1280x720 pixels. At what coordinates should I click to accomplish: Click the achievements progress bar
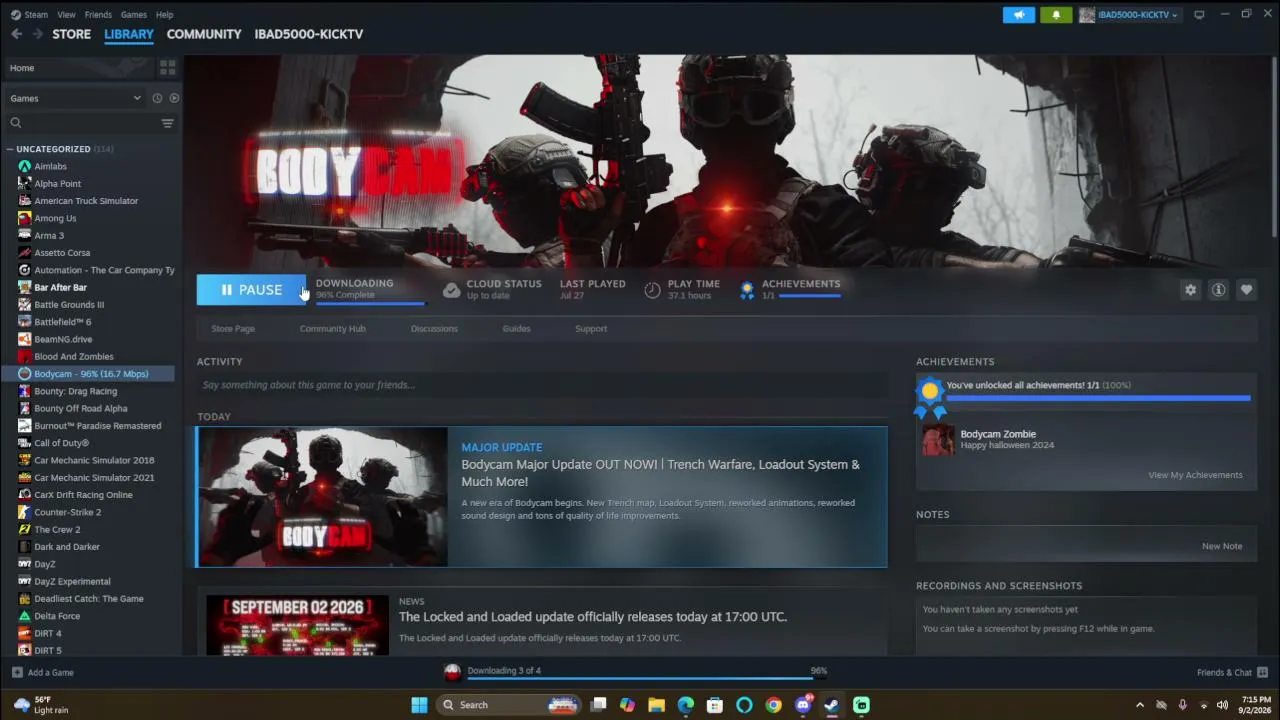point(1098,398)
